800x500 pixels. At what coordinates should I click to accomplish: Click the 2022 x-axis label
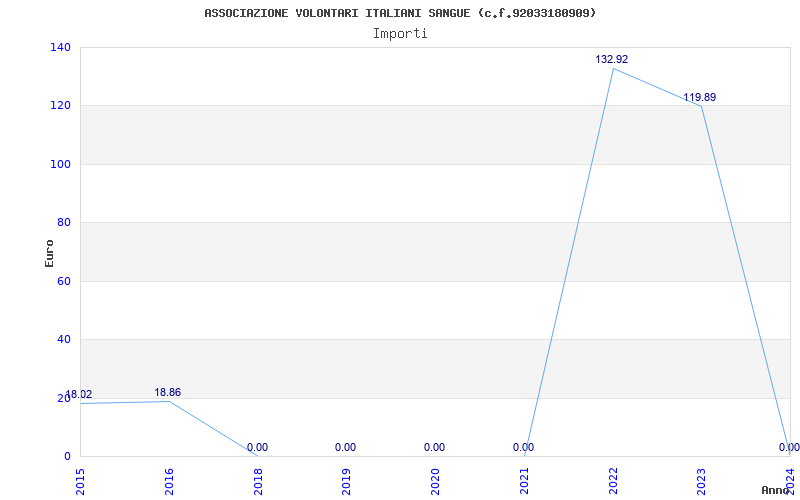click(613, 482)
